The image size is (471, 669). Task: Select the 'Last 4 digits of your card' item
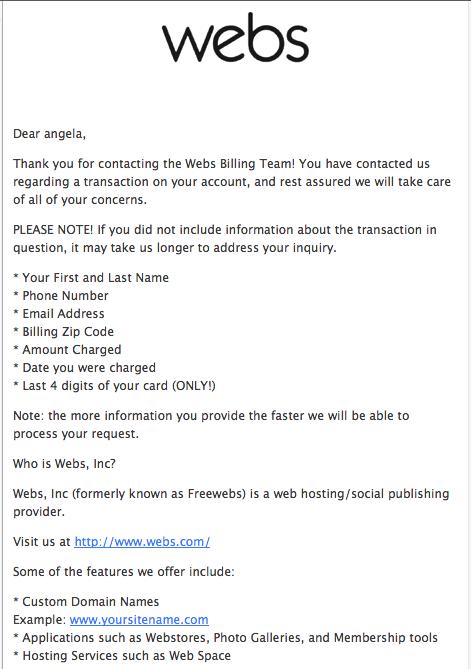tap(114, 386)
